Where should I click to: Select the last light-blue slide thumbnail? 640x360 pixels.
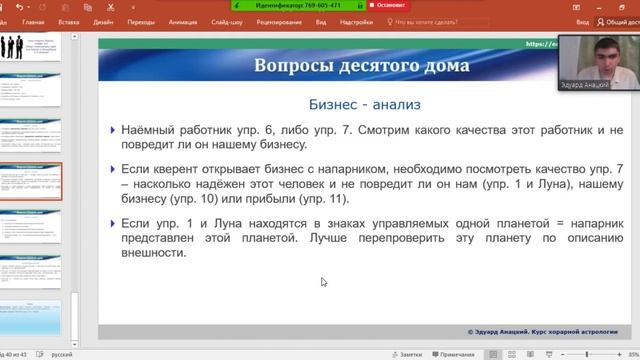click(x=30, y=318)
